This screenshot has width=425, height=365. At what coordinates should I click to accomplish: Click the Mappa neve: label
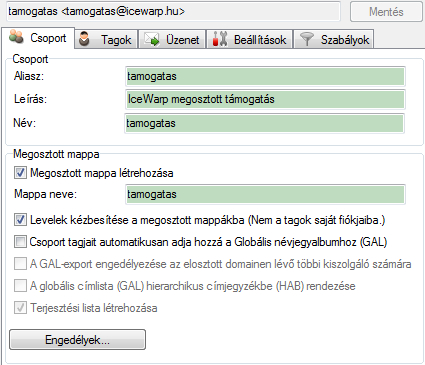click(x=45, y=194)
